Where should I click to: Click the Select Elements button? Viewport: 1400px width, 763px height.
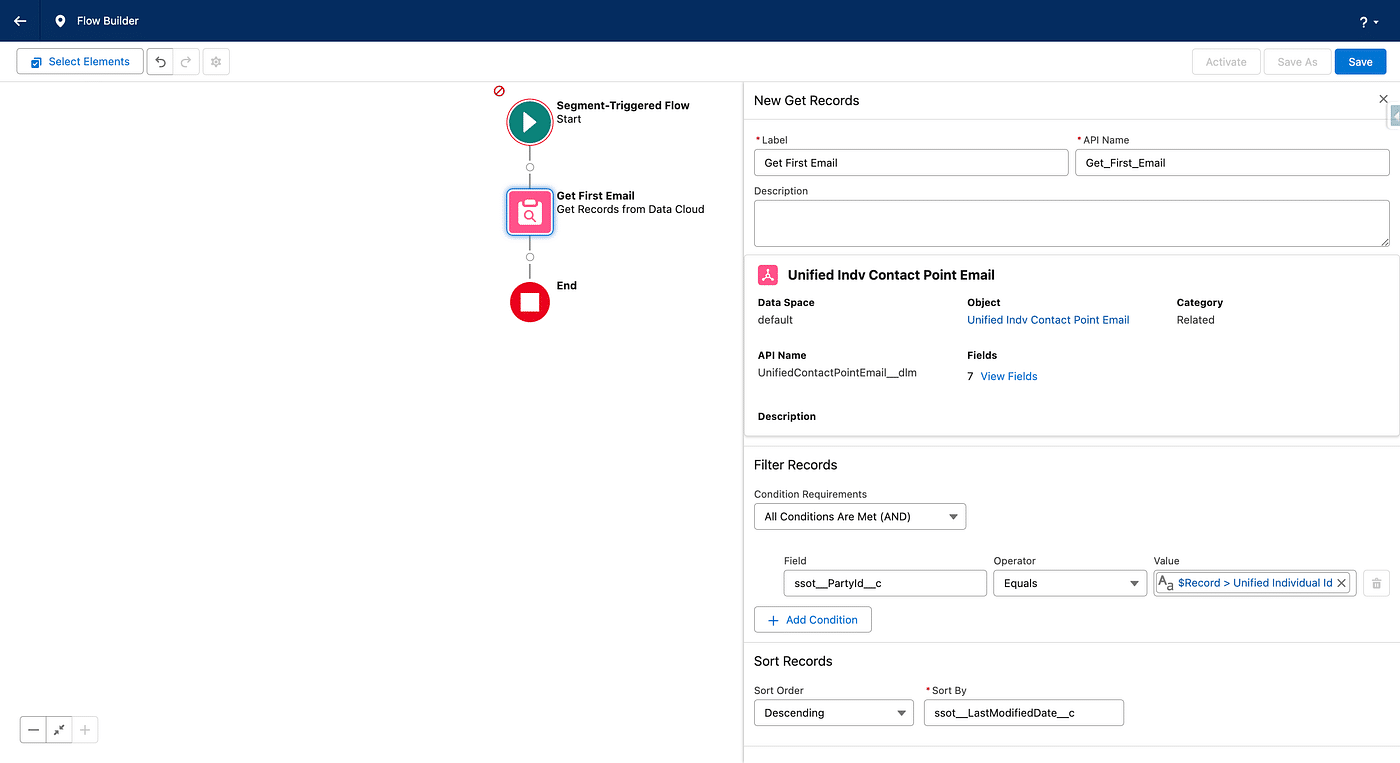[x=80, y=62]
